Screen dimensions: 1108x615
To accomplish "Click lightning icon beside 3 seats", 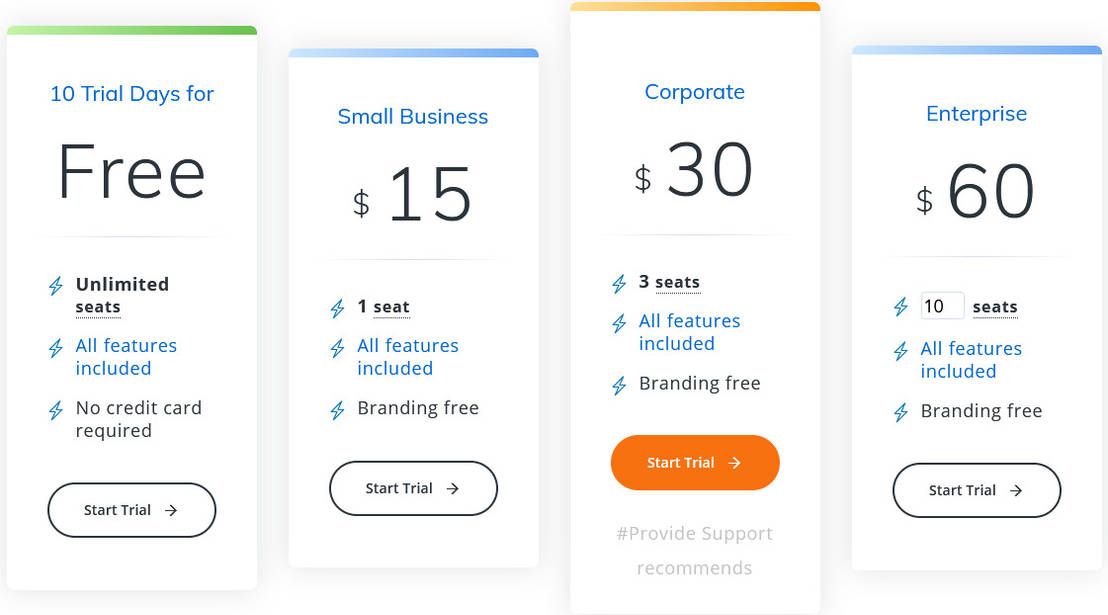I will click(x=620, y=284).
